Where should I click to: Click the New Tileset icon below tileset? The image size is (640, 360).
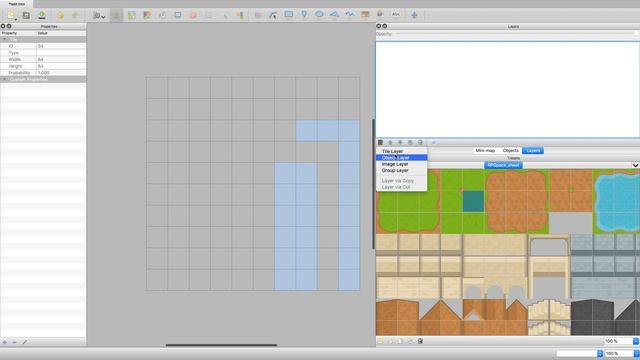[380, 341]
